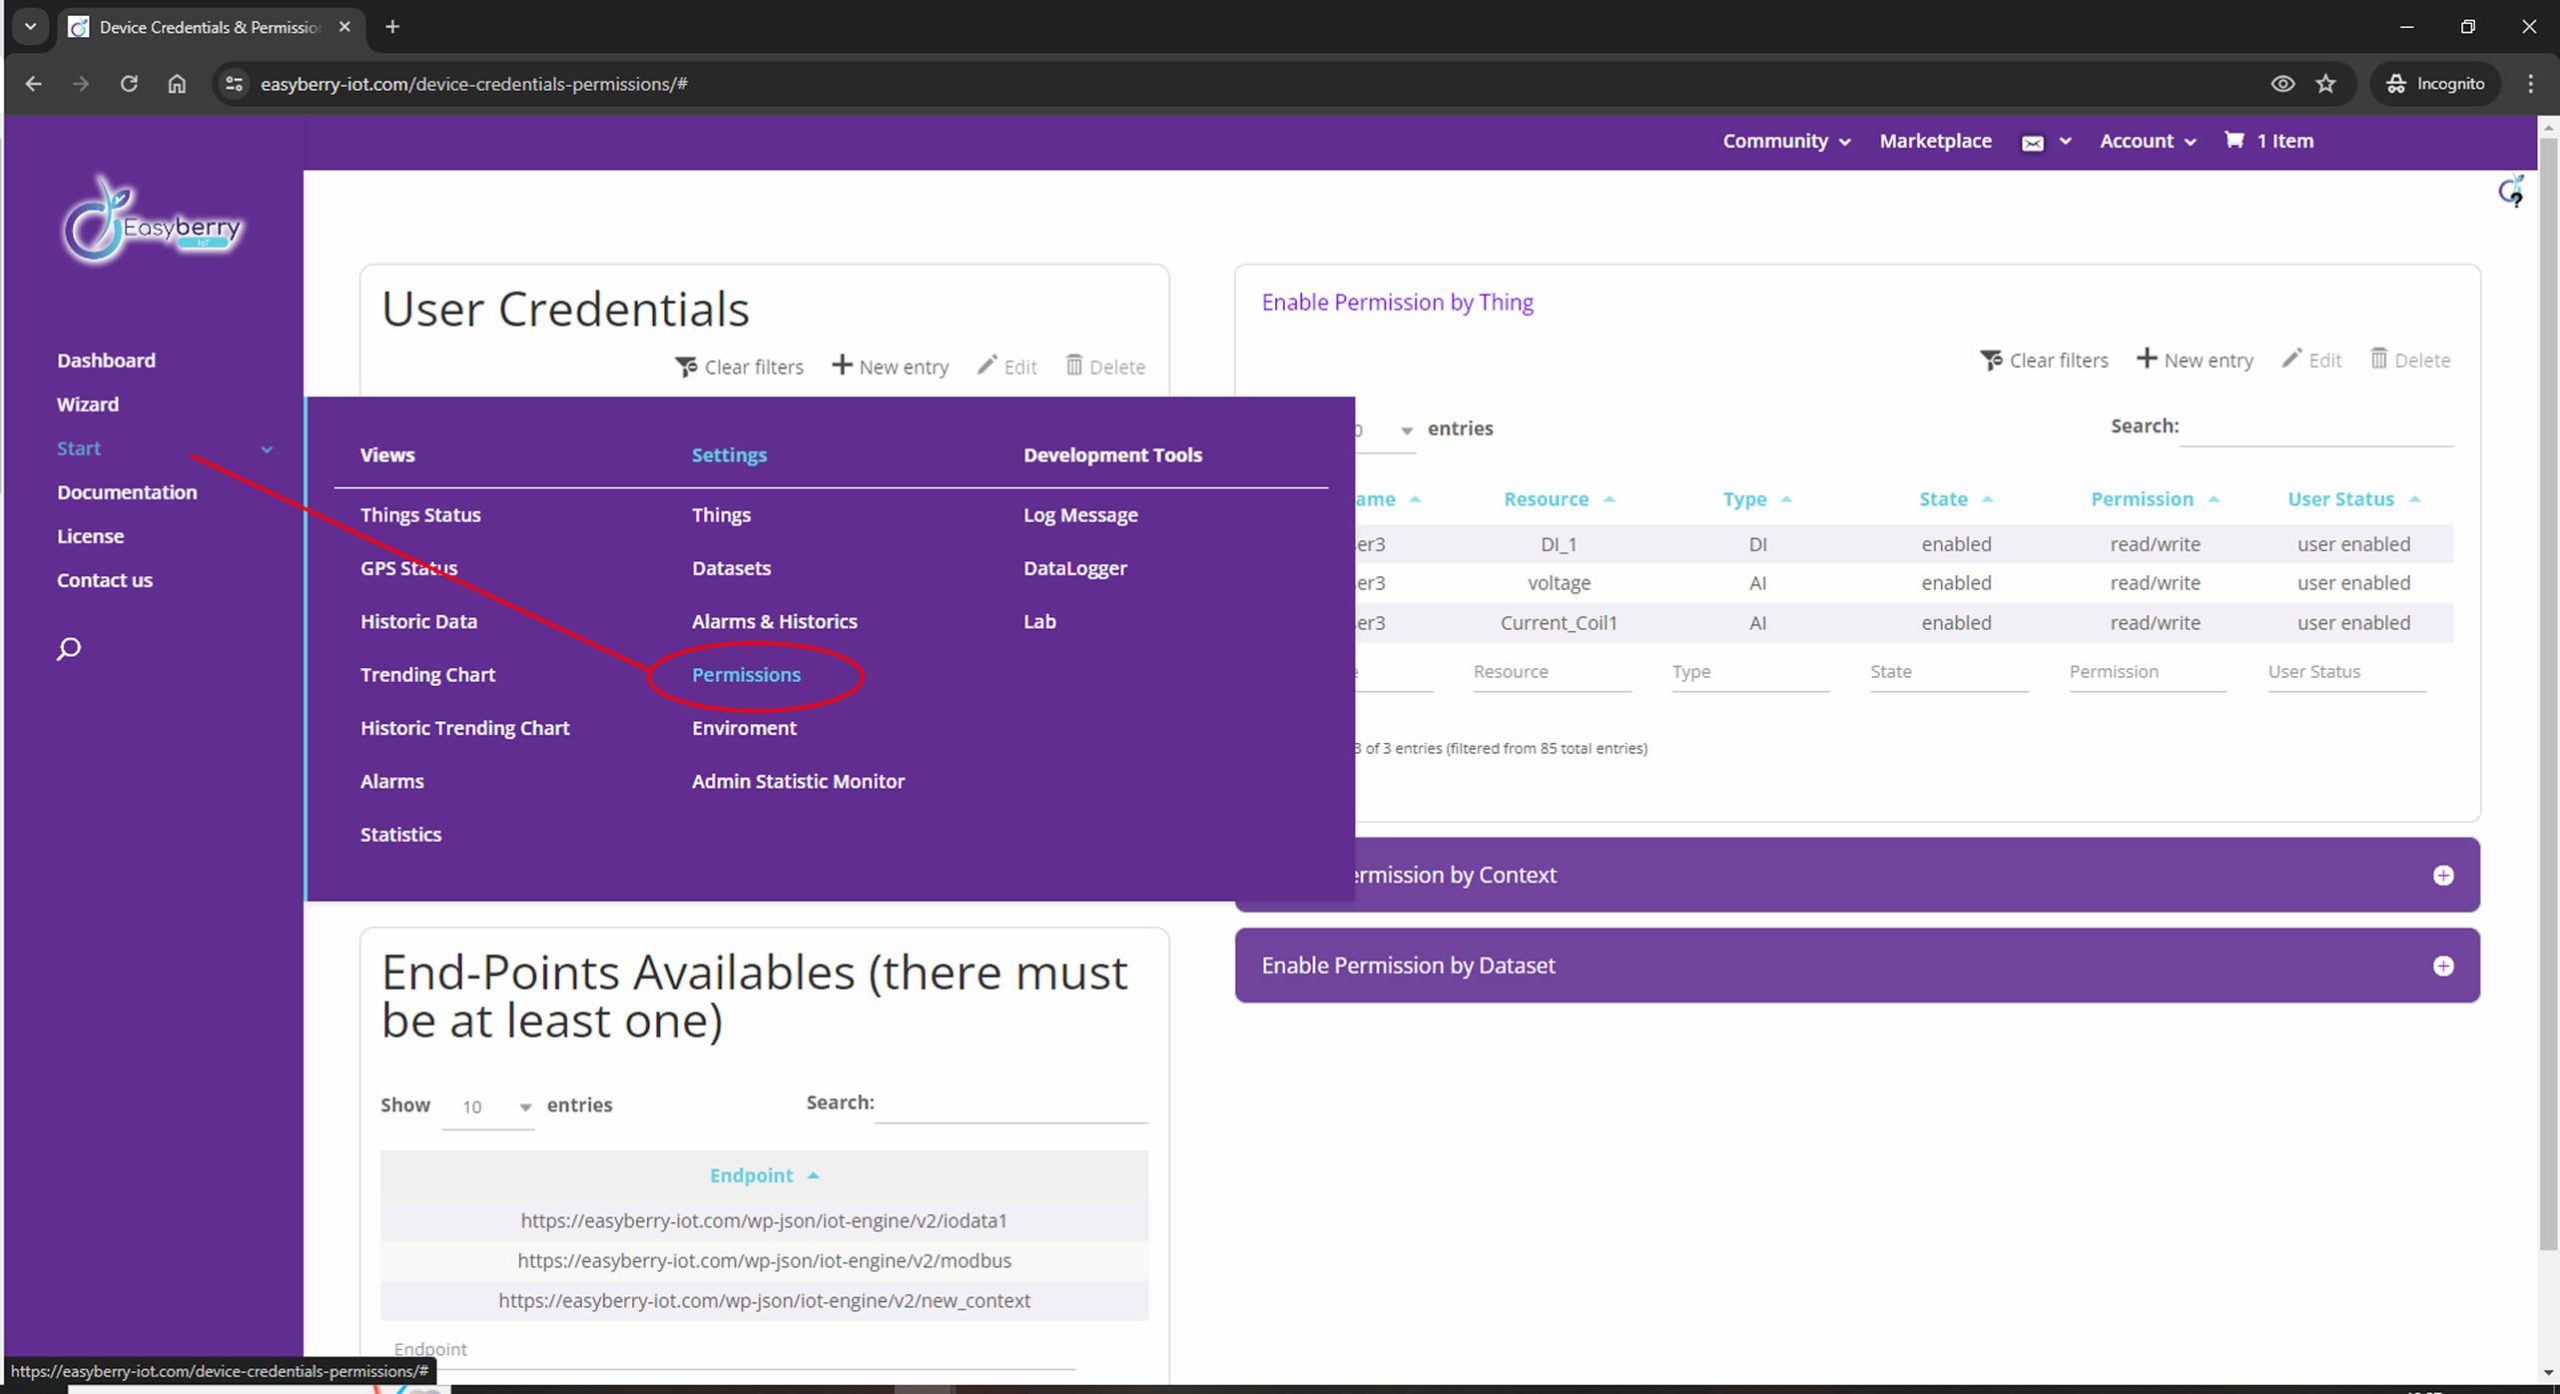The width and height of the screenshot is (2560, 1394).
Task: Sort by the Type column header
Action: 1757,499
